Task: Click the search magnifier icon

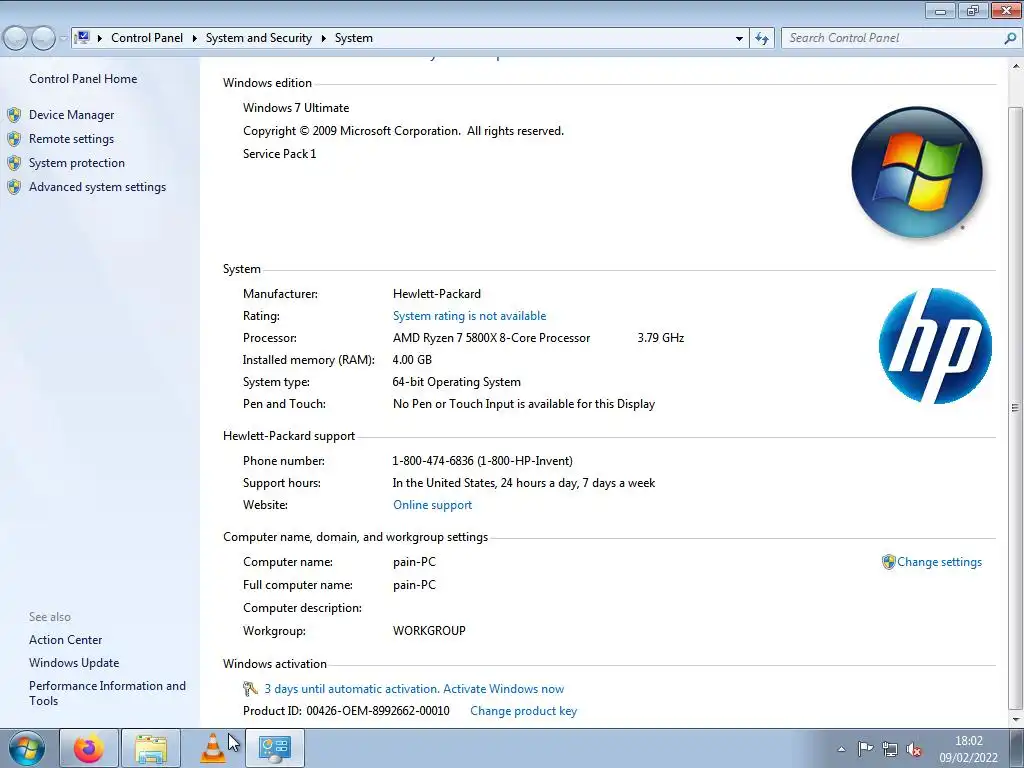Action: 1010,39
